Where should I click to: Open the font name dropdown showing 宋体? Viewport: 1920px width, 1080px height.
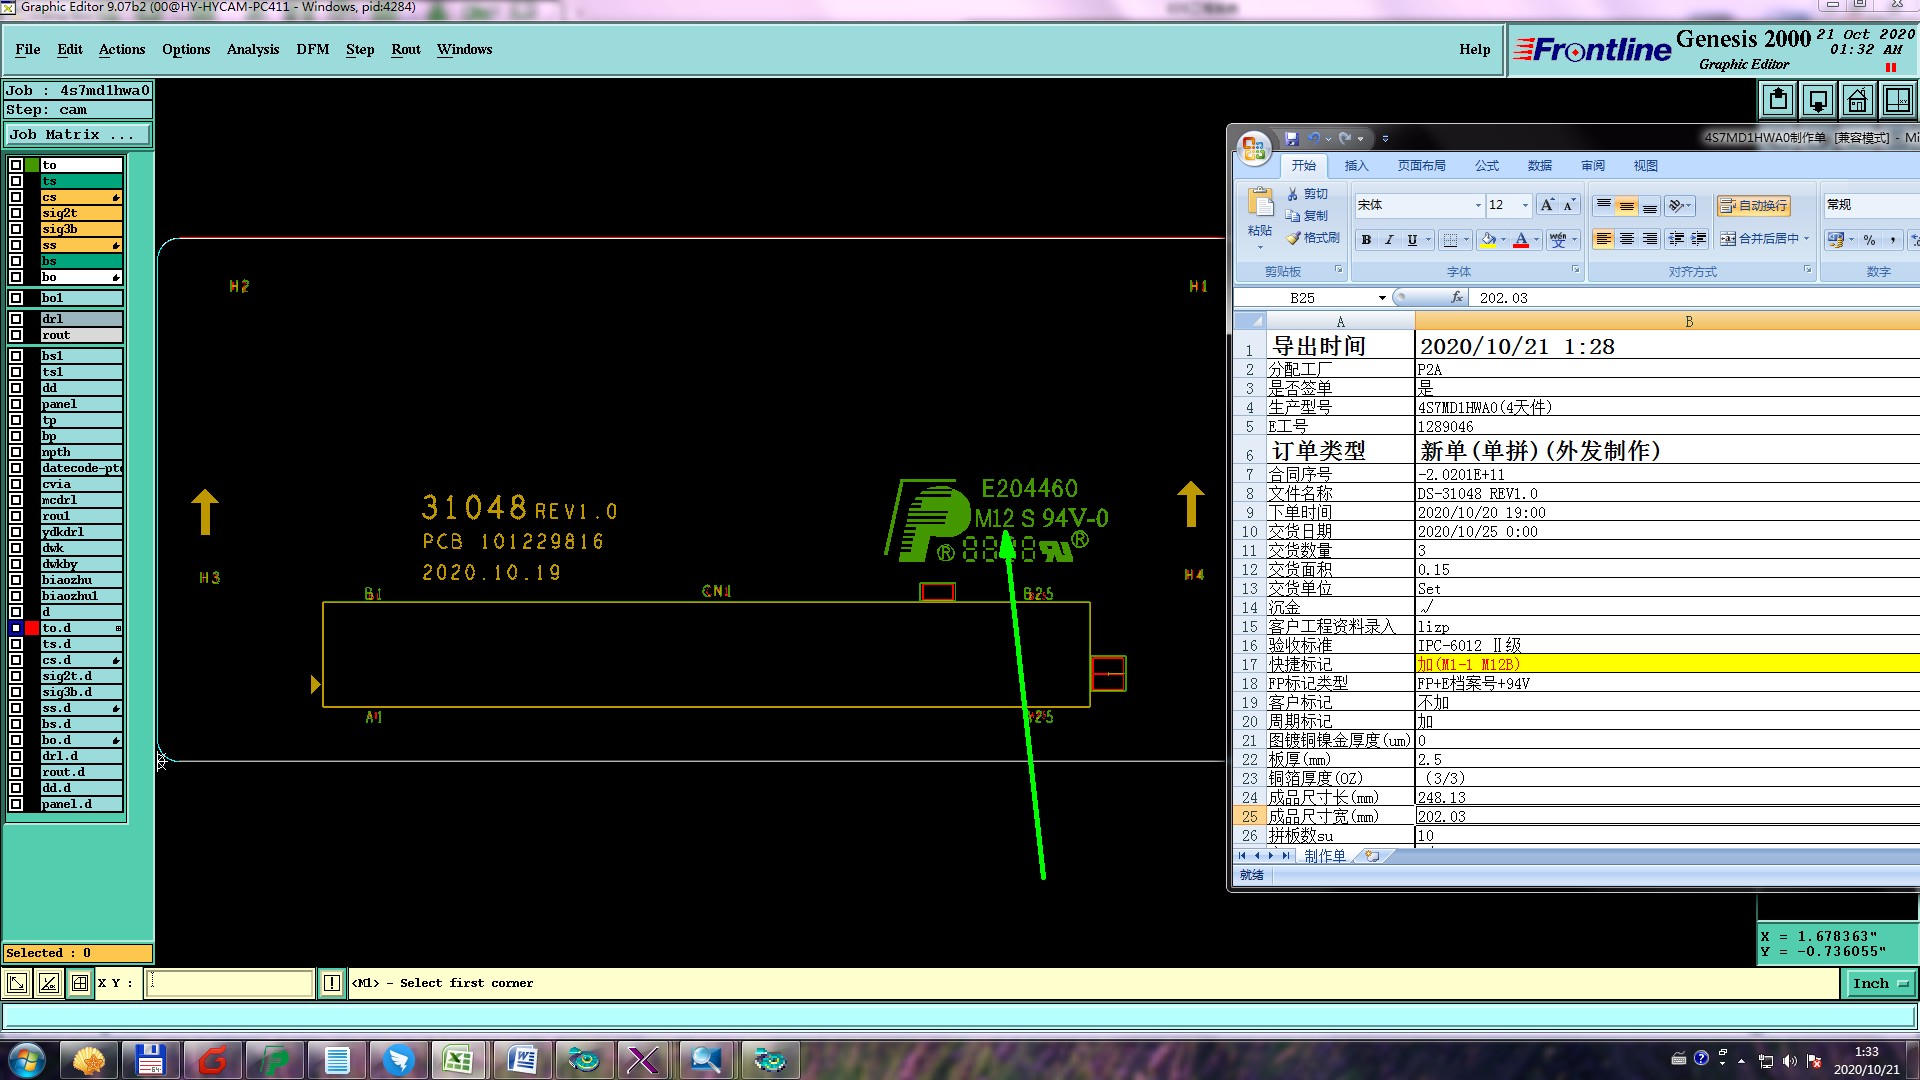point(1478,206)
